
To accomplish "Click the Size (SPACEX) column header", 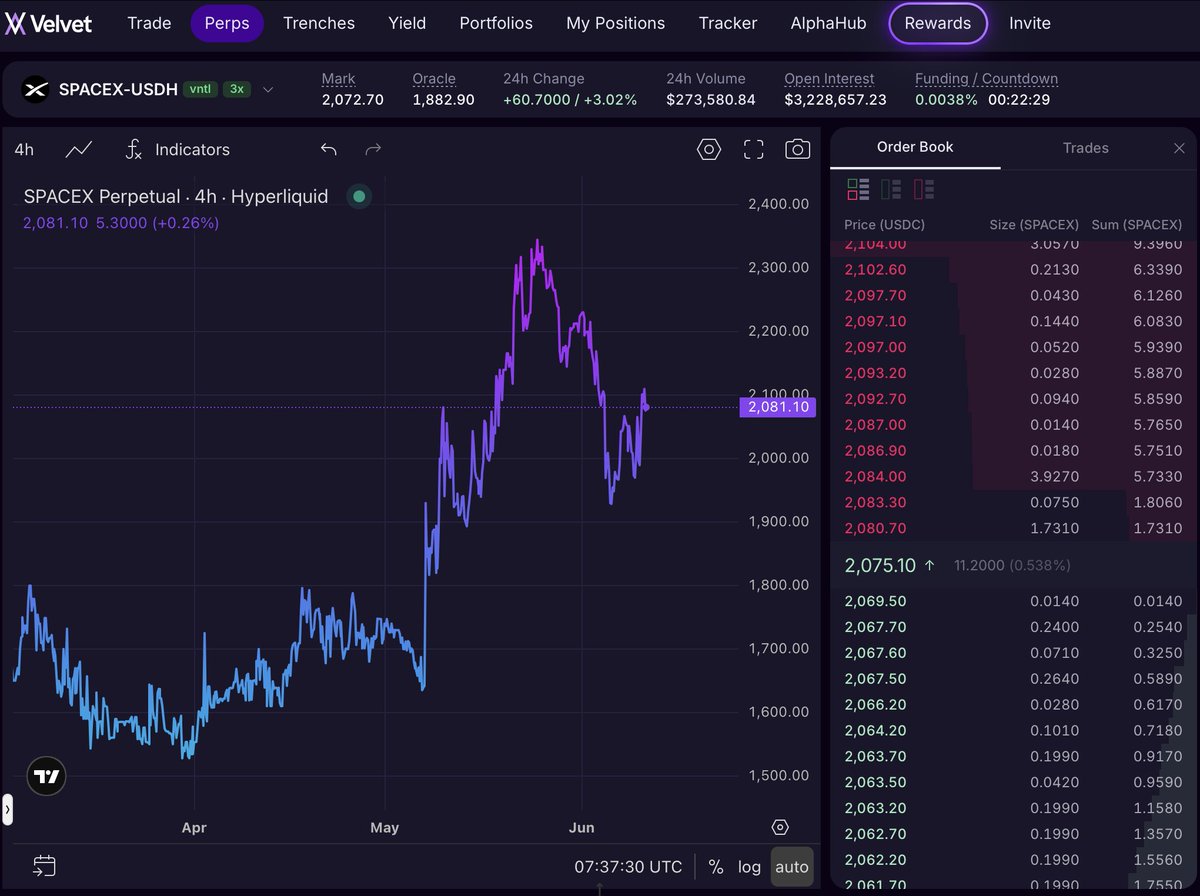I will point(1033,224).
